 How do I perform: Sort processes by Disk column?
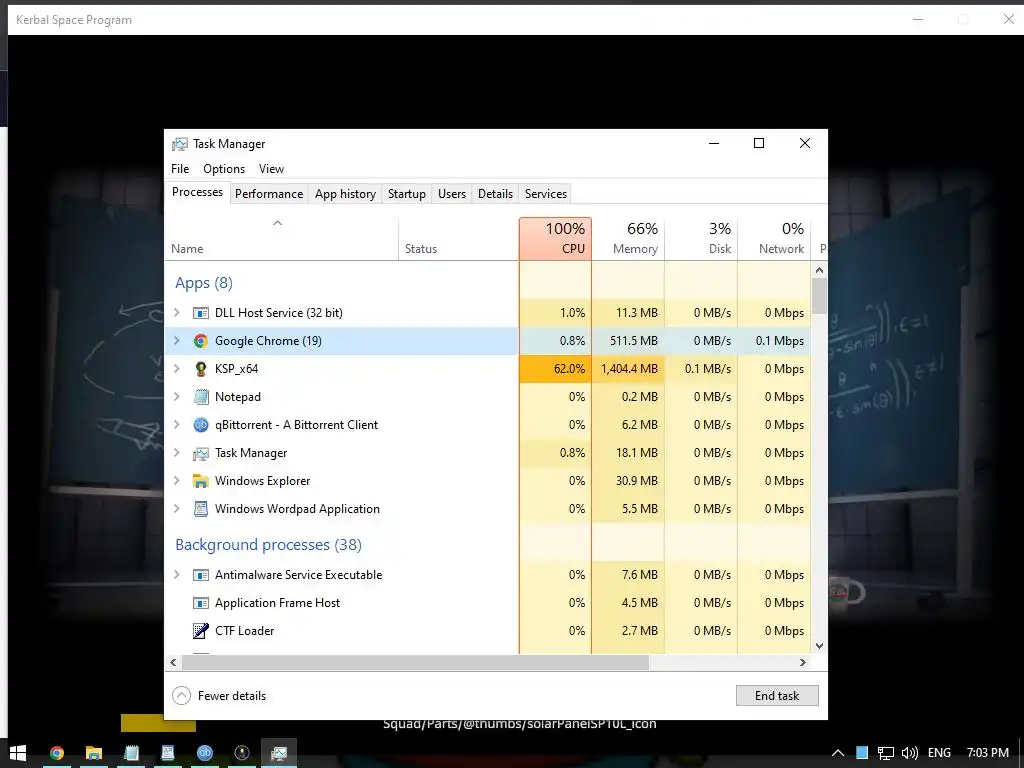[701, 239]
